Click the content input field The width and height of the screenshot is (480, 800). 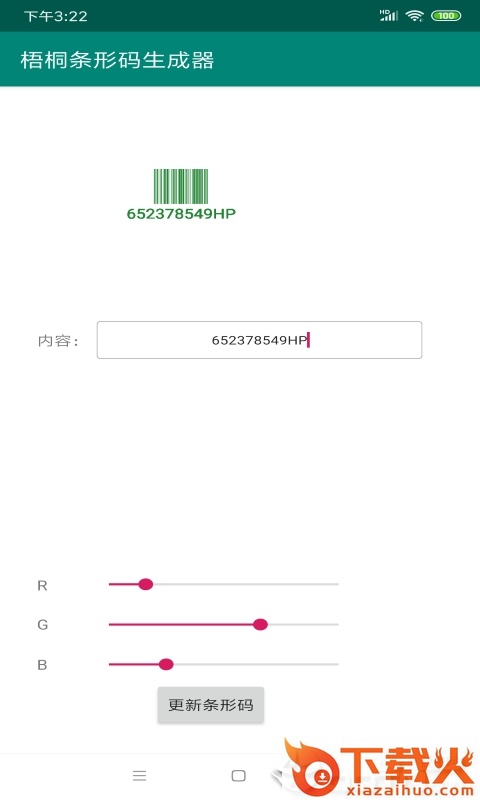click(259, 340)
